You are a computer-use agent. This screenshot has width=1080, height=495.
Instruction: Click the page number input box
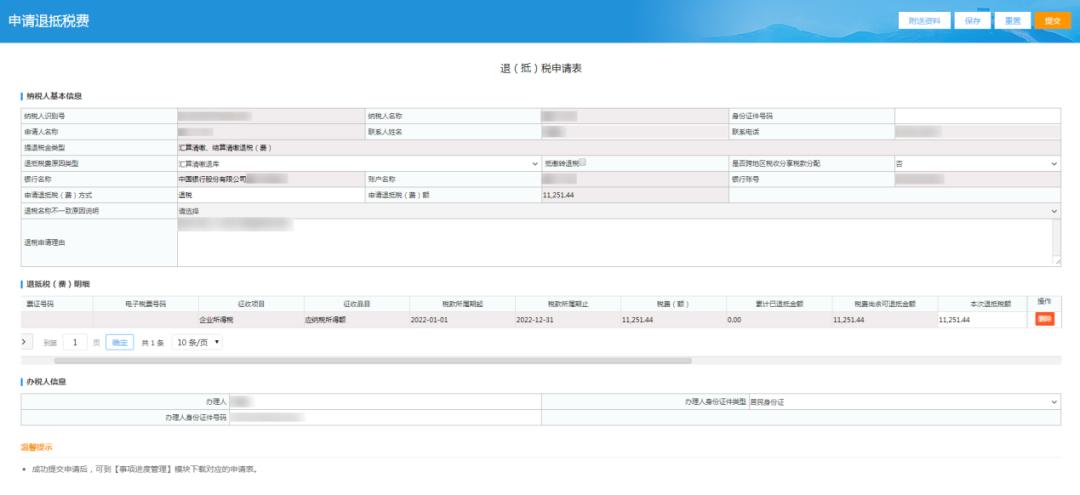[x=75, y=342]
